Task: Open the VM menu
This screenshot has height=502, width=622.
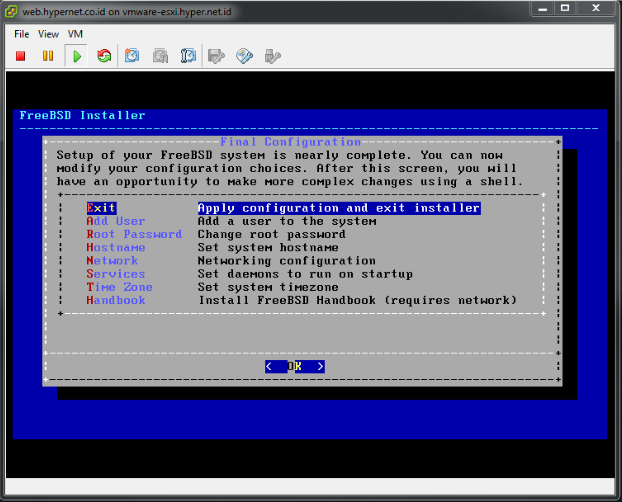Action: coord(75,34)
